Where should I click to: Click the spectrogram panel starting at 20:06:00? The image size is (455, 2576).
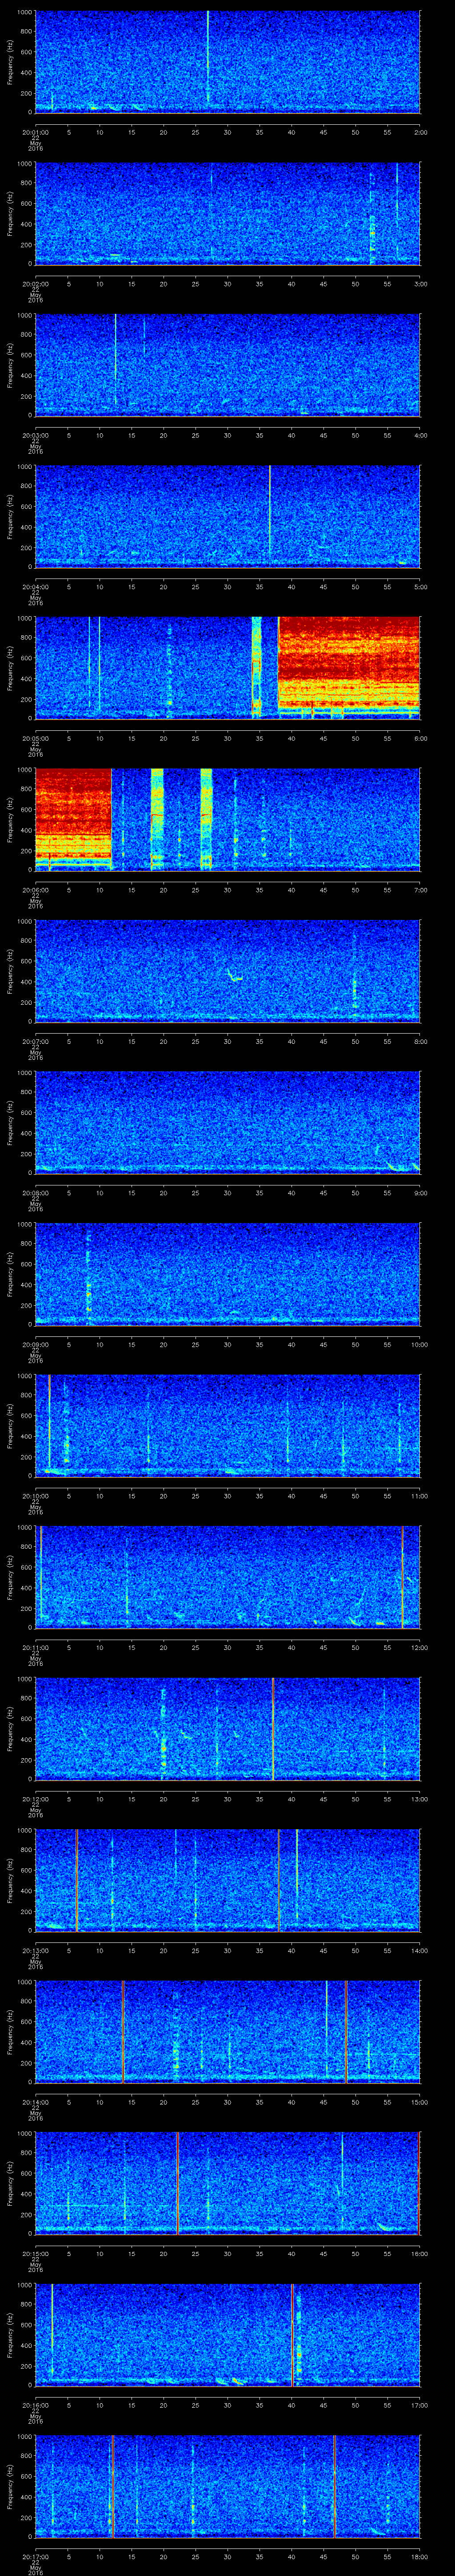(x=227, y=819)
